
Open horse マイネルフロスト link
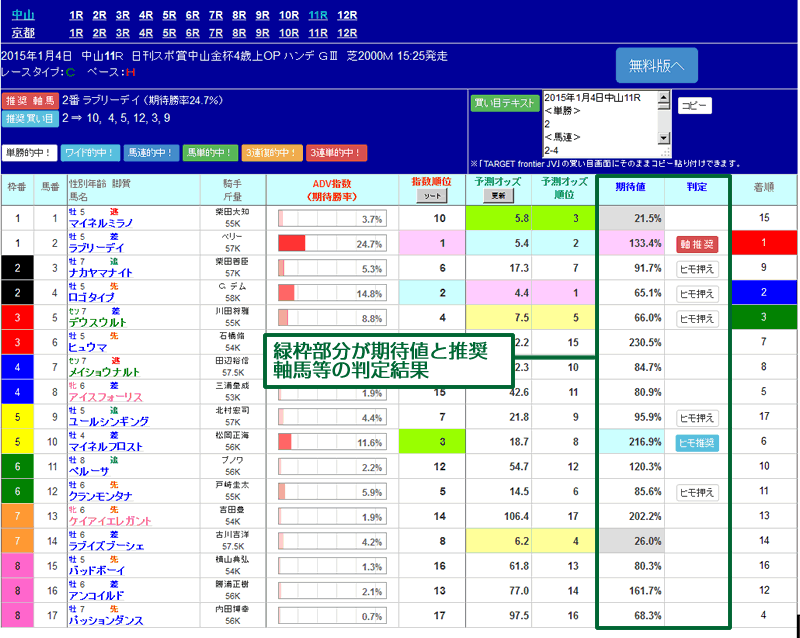click(x=106, y=447)
